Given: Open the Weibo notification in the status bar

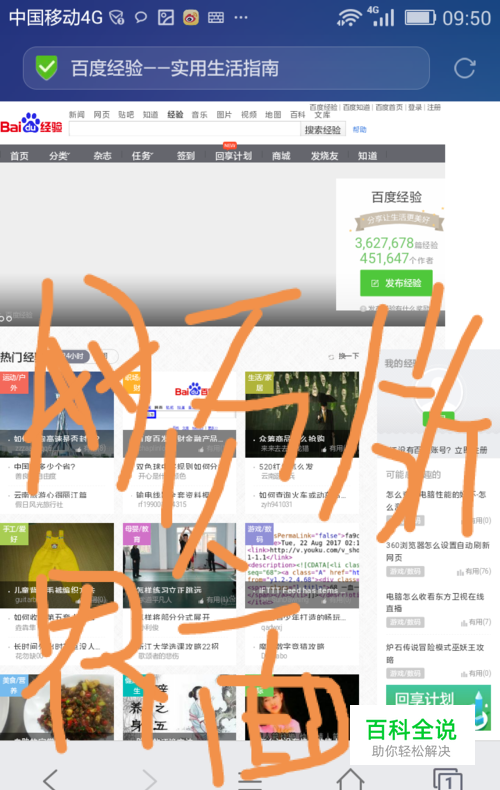Looking at the screenshot, I should pyautogui.click(x=191, y=18).
